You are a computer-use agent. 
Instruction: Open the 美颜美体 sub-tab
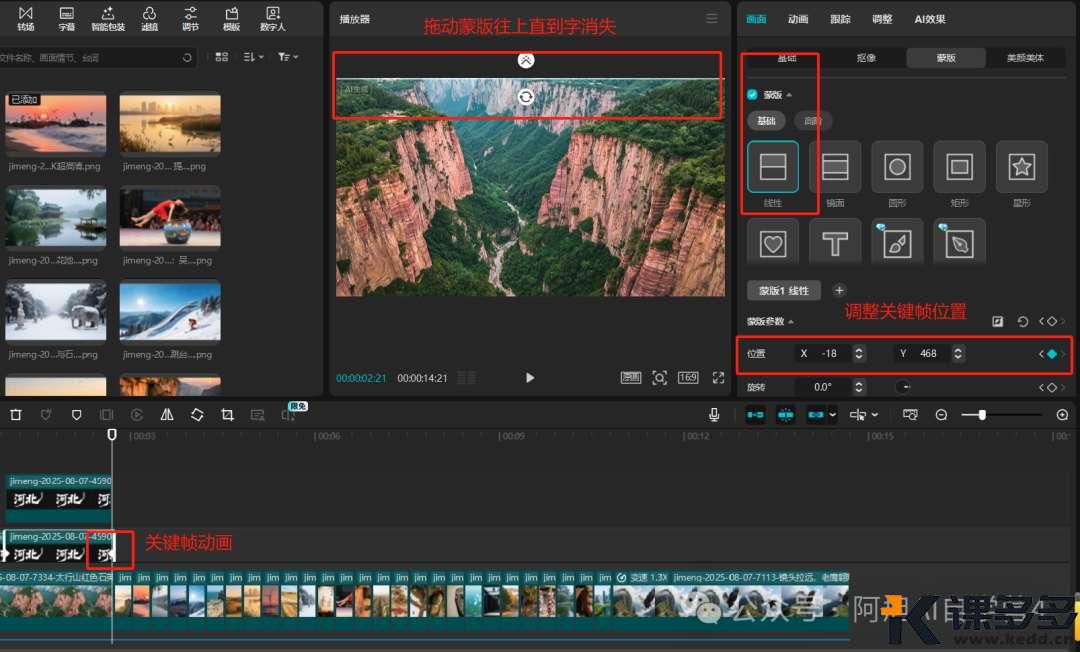[x=1025, y=58]
